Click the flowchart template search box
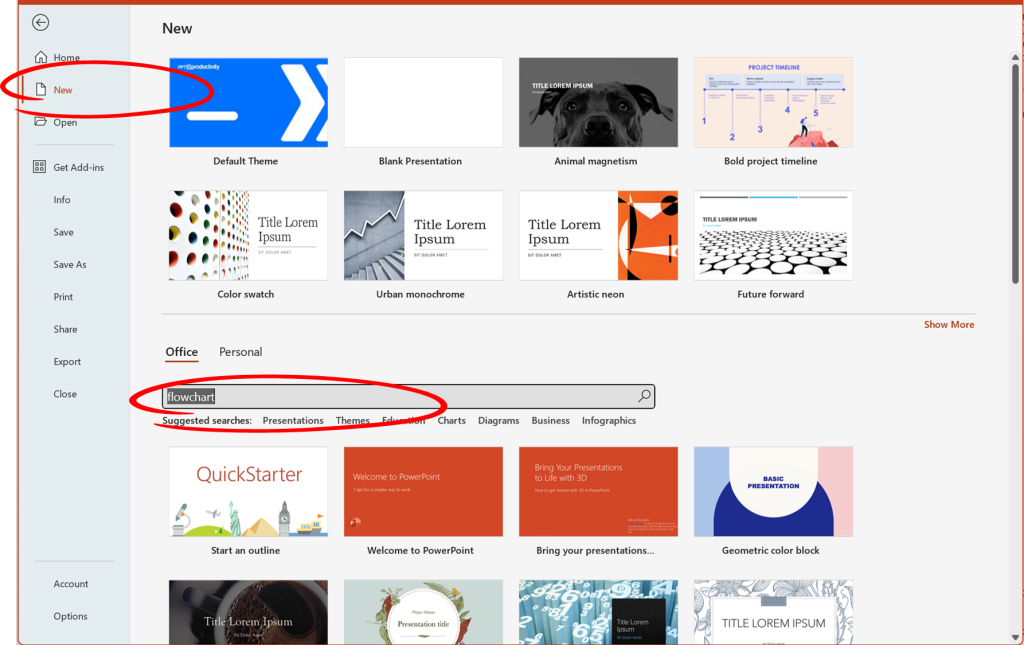Viewport: 1024px width, 645px height. tap(408, 396)
